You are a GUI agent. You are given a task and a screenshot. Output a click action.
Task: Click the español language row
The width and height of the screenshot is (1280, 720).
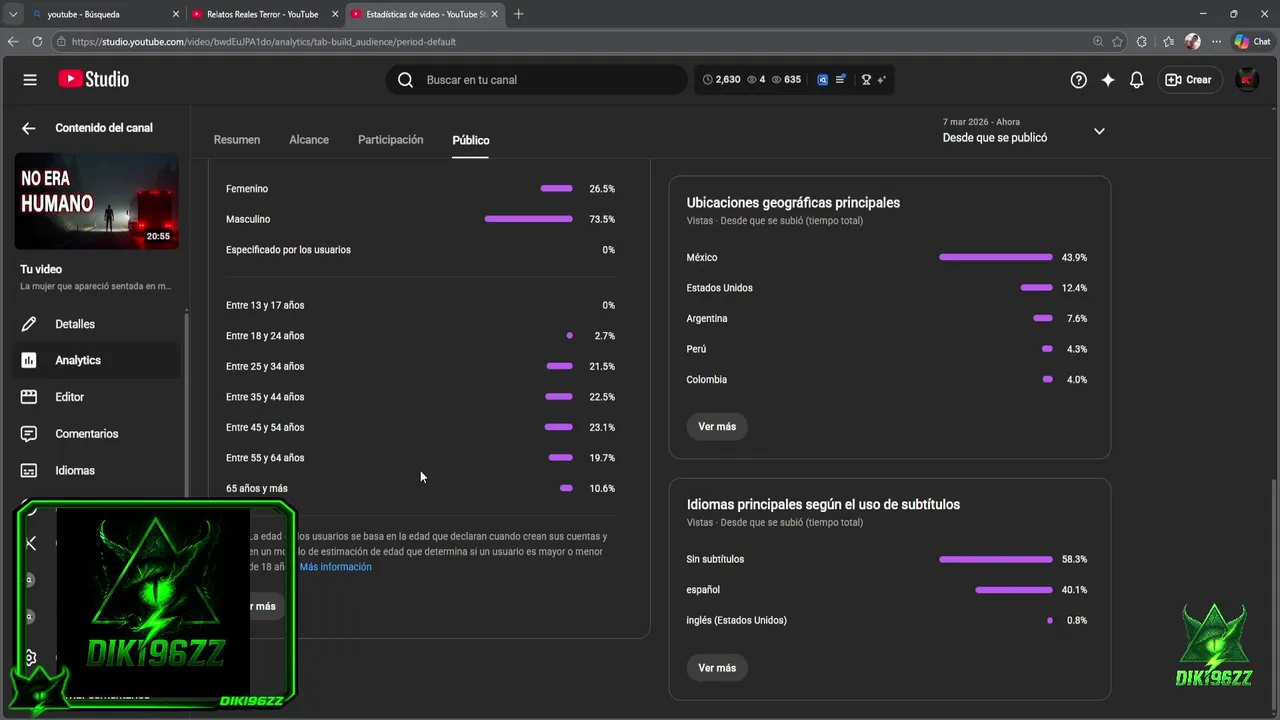click(887, 590)
